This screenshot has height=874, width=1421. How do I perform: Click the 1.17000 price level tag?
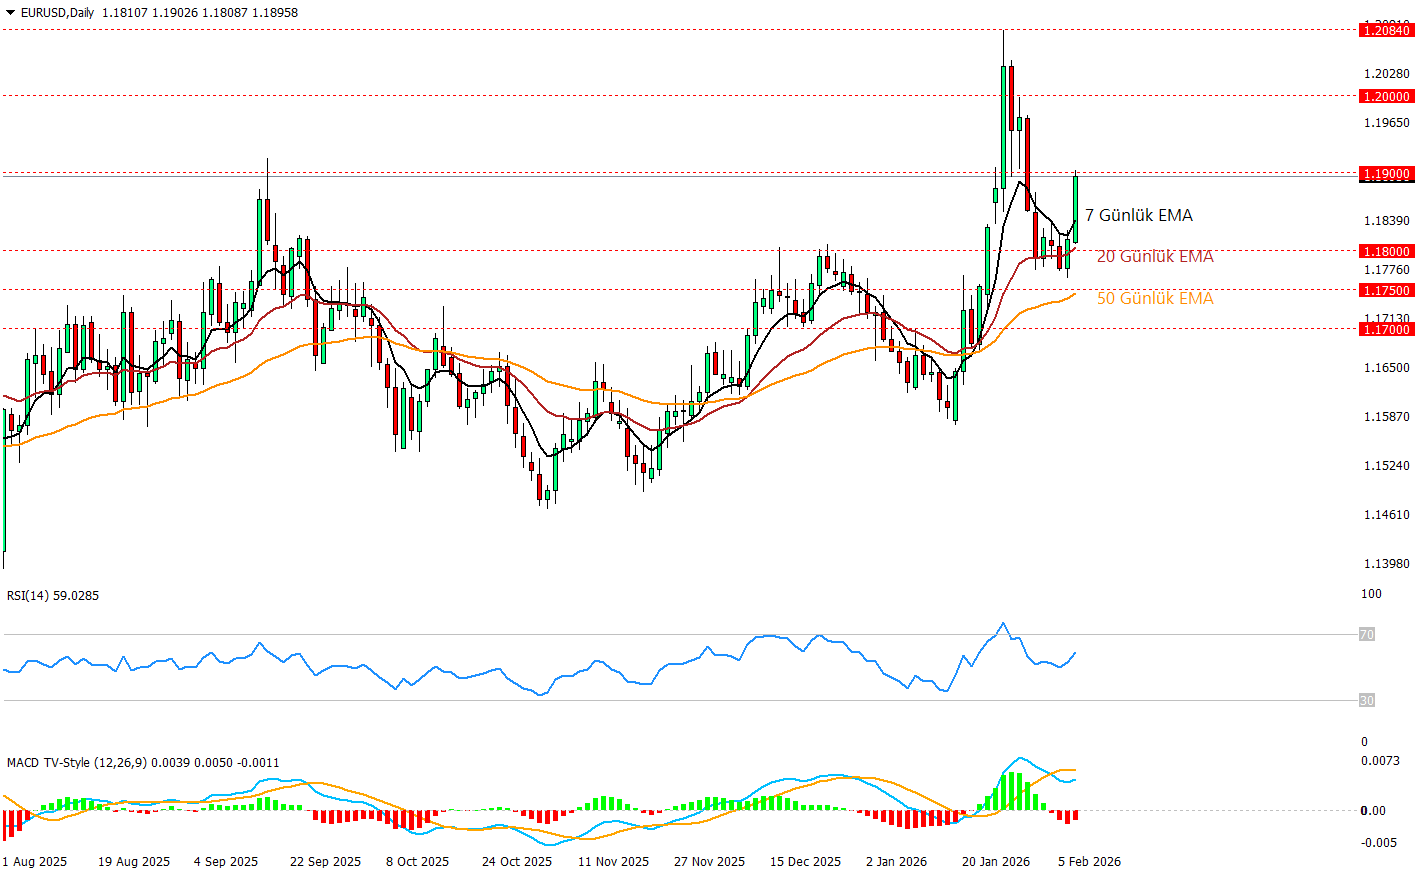coord(1386,329)
